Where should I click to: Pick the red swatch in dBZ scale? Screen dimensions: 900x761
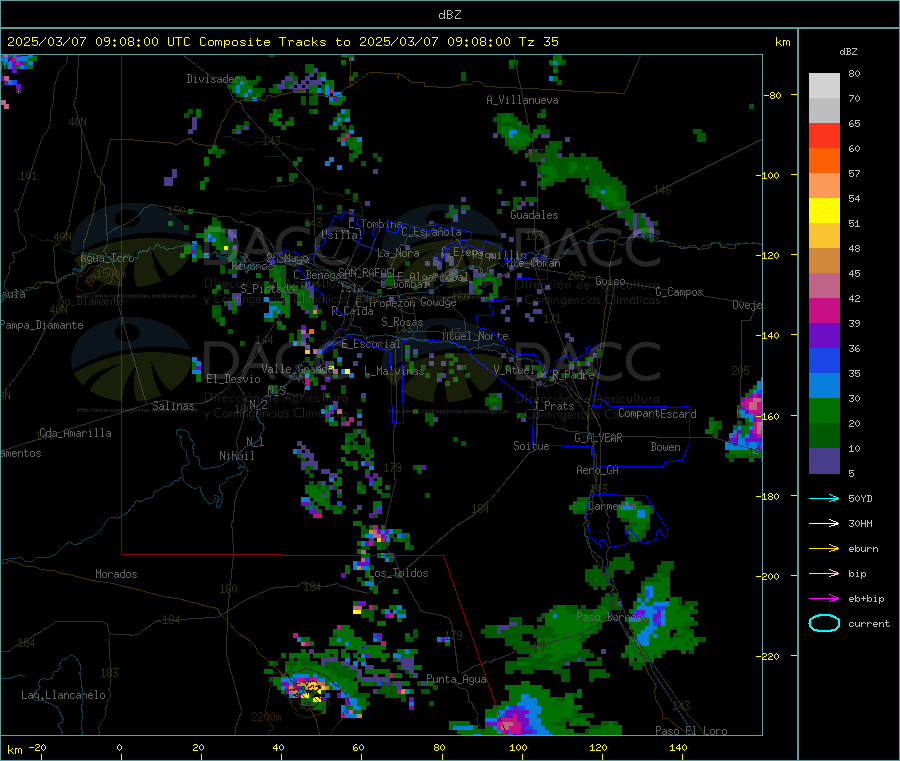[x=824, y=135]
